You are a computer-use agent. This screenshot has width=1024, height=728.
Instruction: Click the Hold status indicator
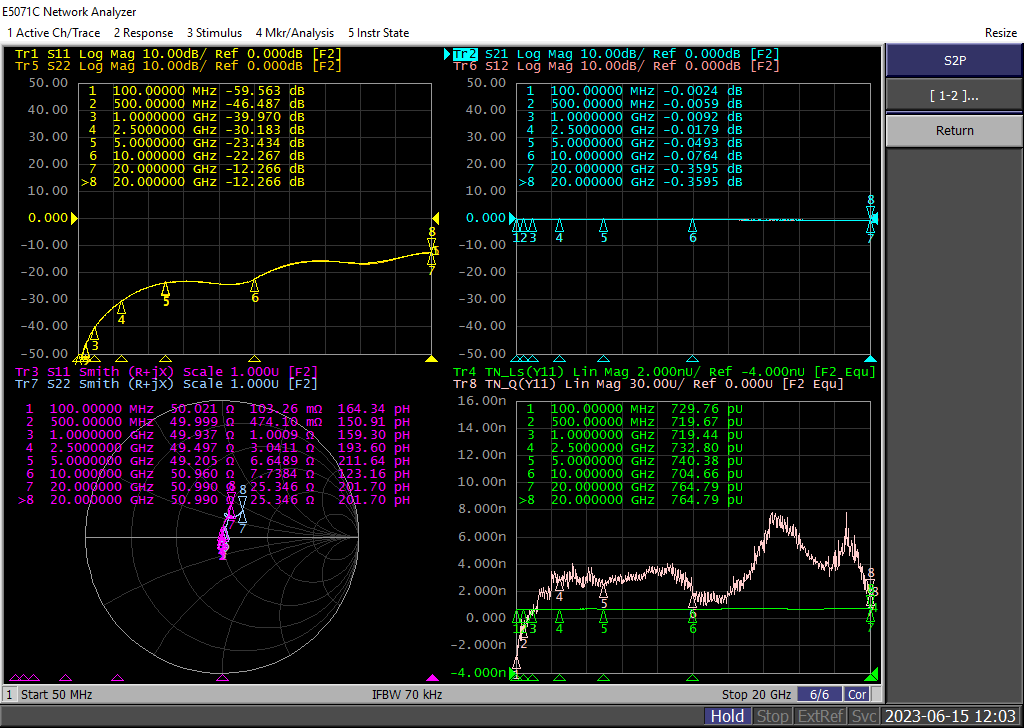(727, 716)
